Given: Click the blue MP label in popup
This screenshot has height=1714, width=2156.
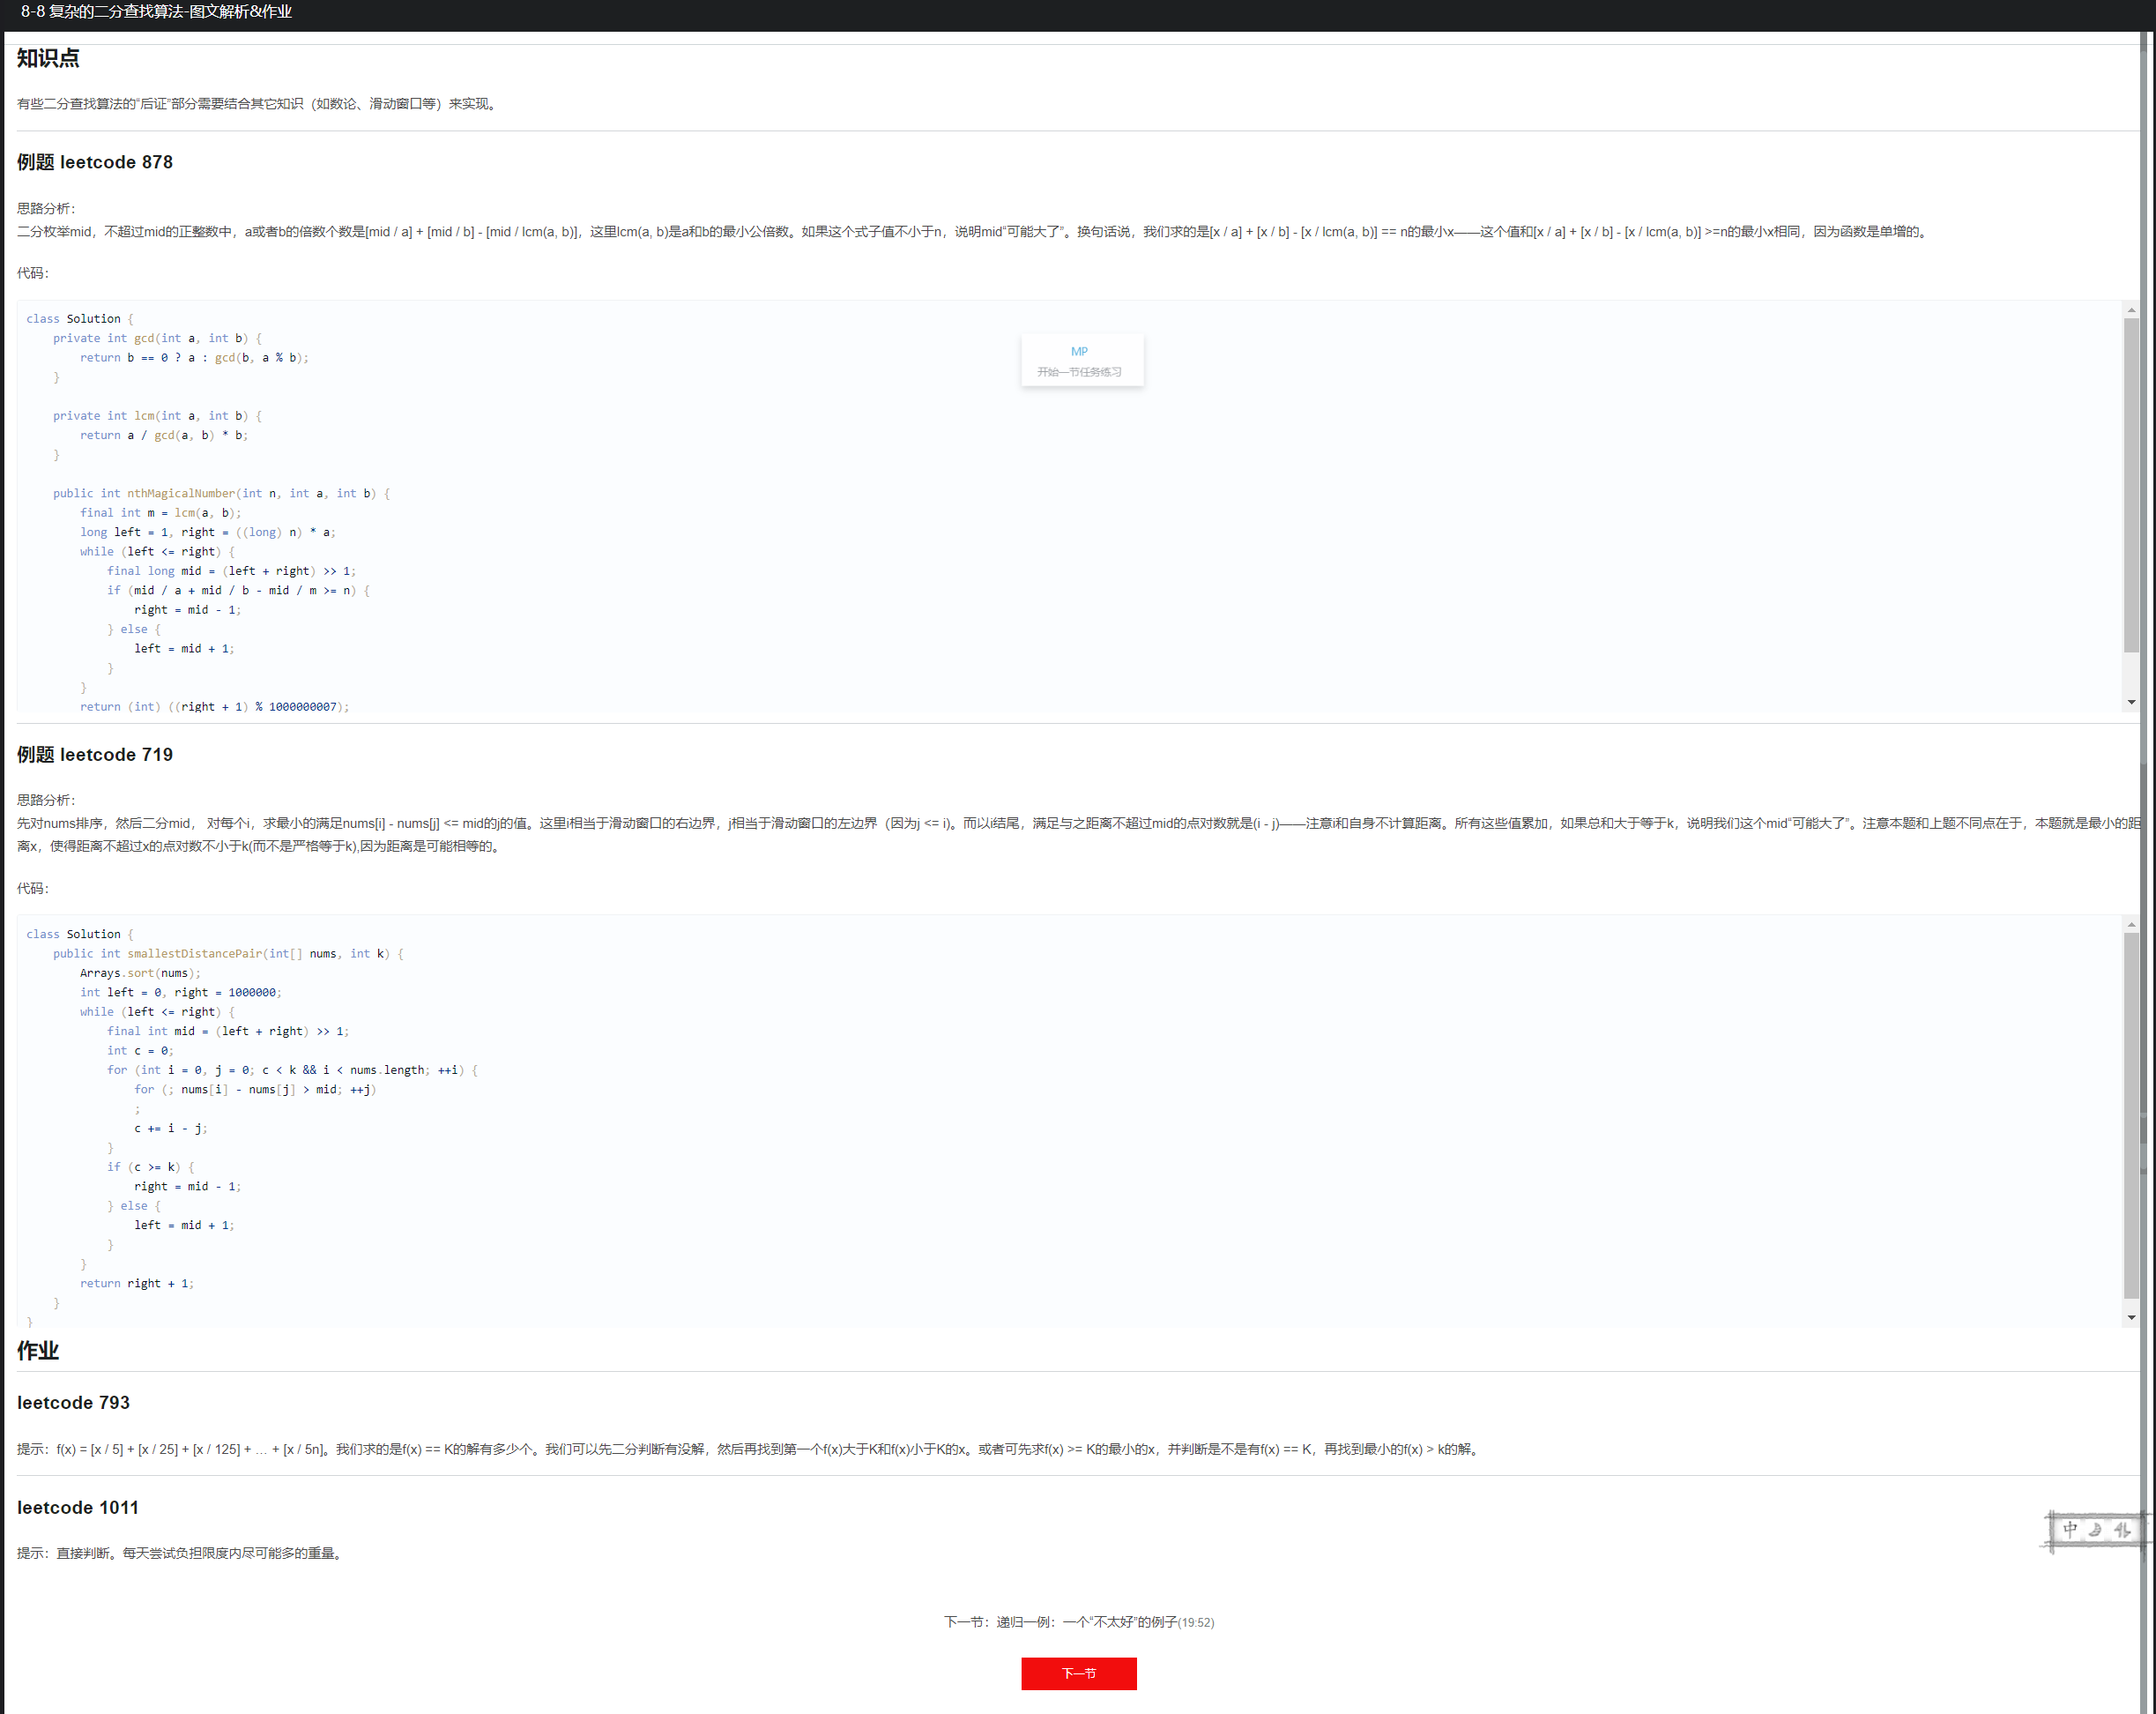Looking at the screenshot, I should (1079, 351).
